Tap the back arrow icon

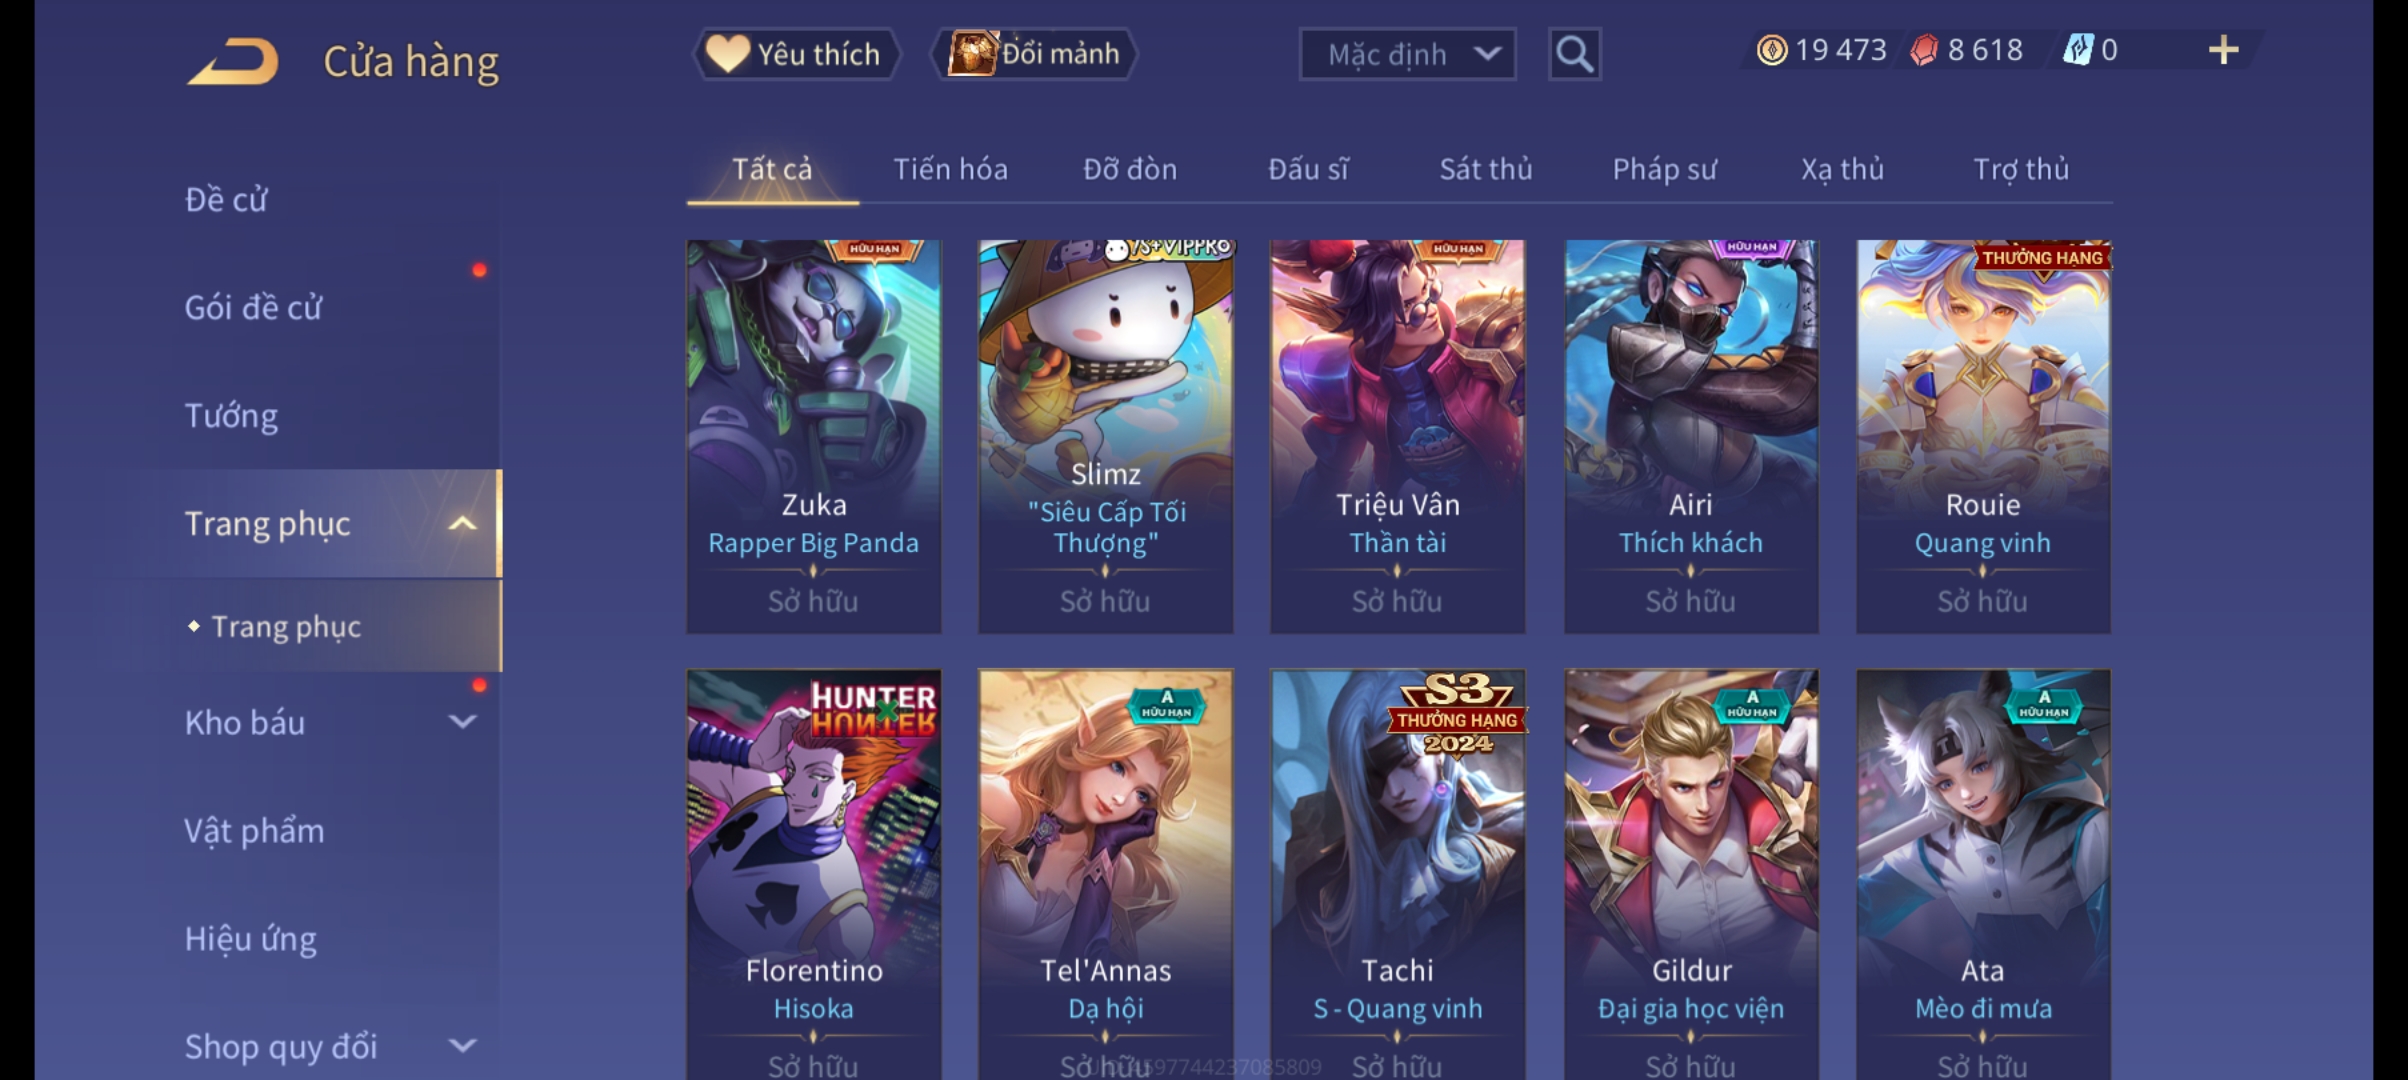pyautogui.click(x=233, y=62)
